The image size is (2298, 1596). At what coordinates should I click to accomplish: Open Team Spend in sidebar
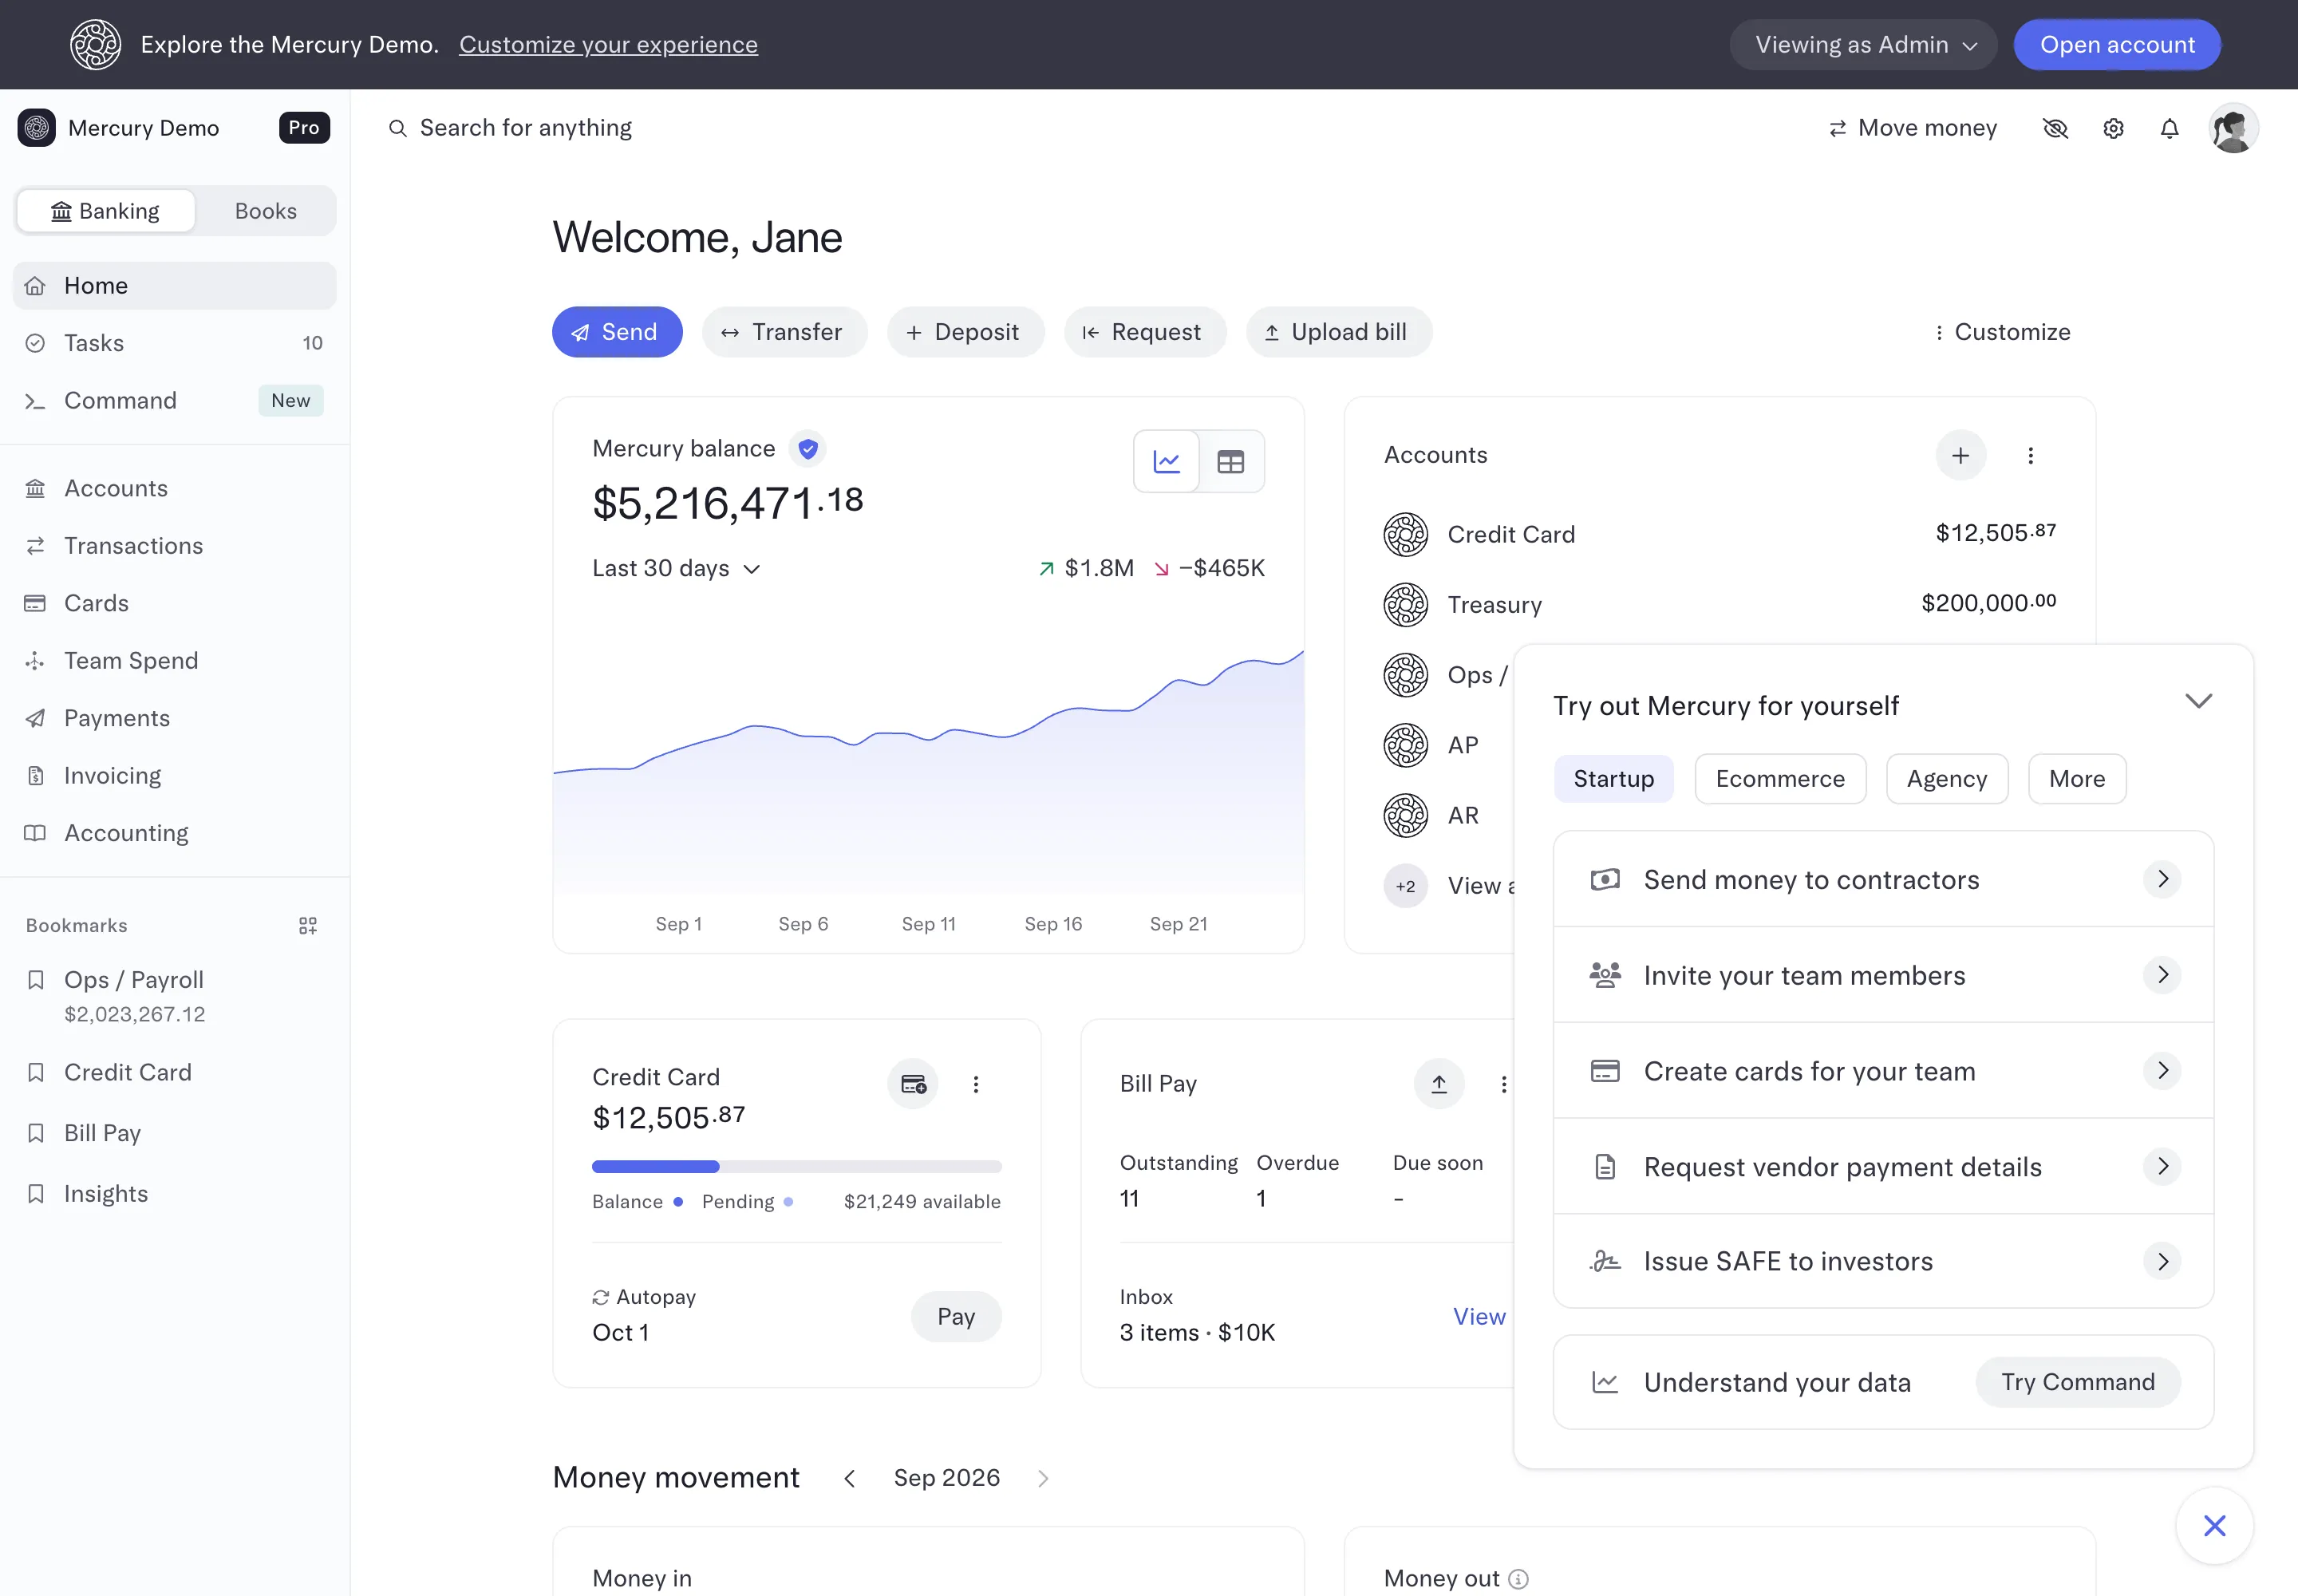[175, 661]
